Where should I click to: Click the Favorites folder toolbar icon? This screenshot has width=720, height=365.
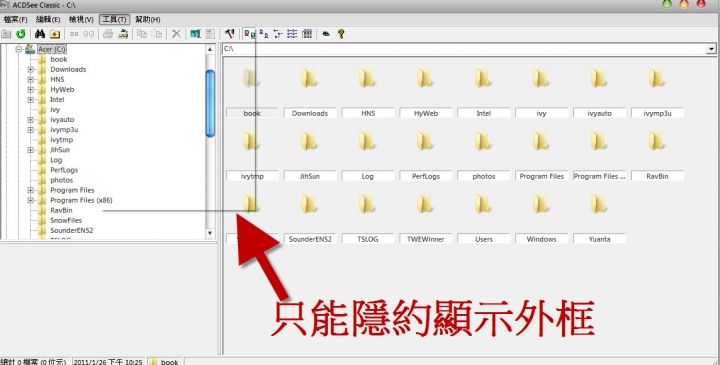click(x=55, y=34)
